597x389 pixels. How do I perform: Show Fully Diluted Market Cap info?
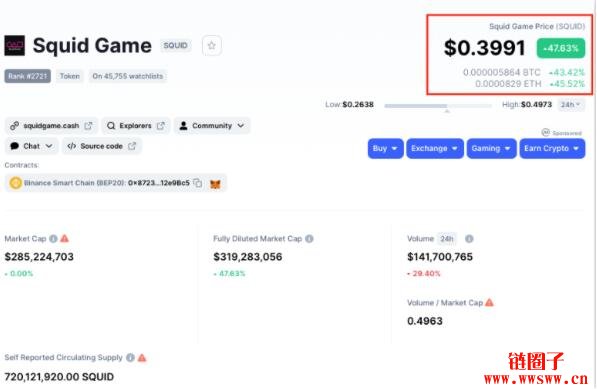pyautogui.click(x=309, y=239)
